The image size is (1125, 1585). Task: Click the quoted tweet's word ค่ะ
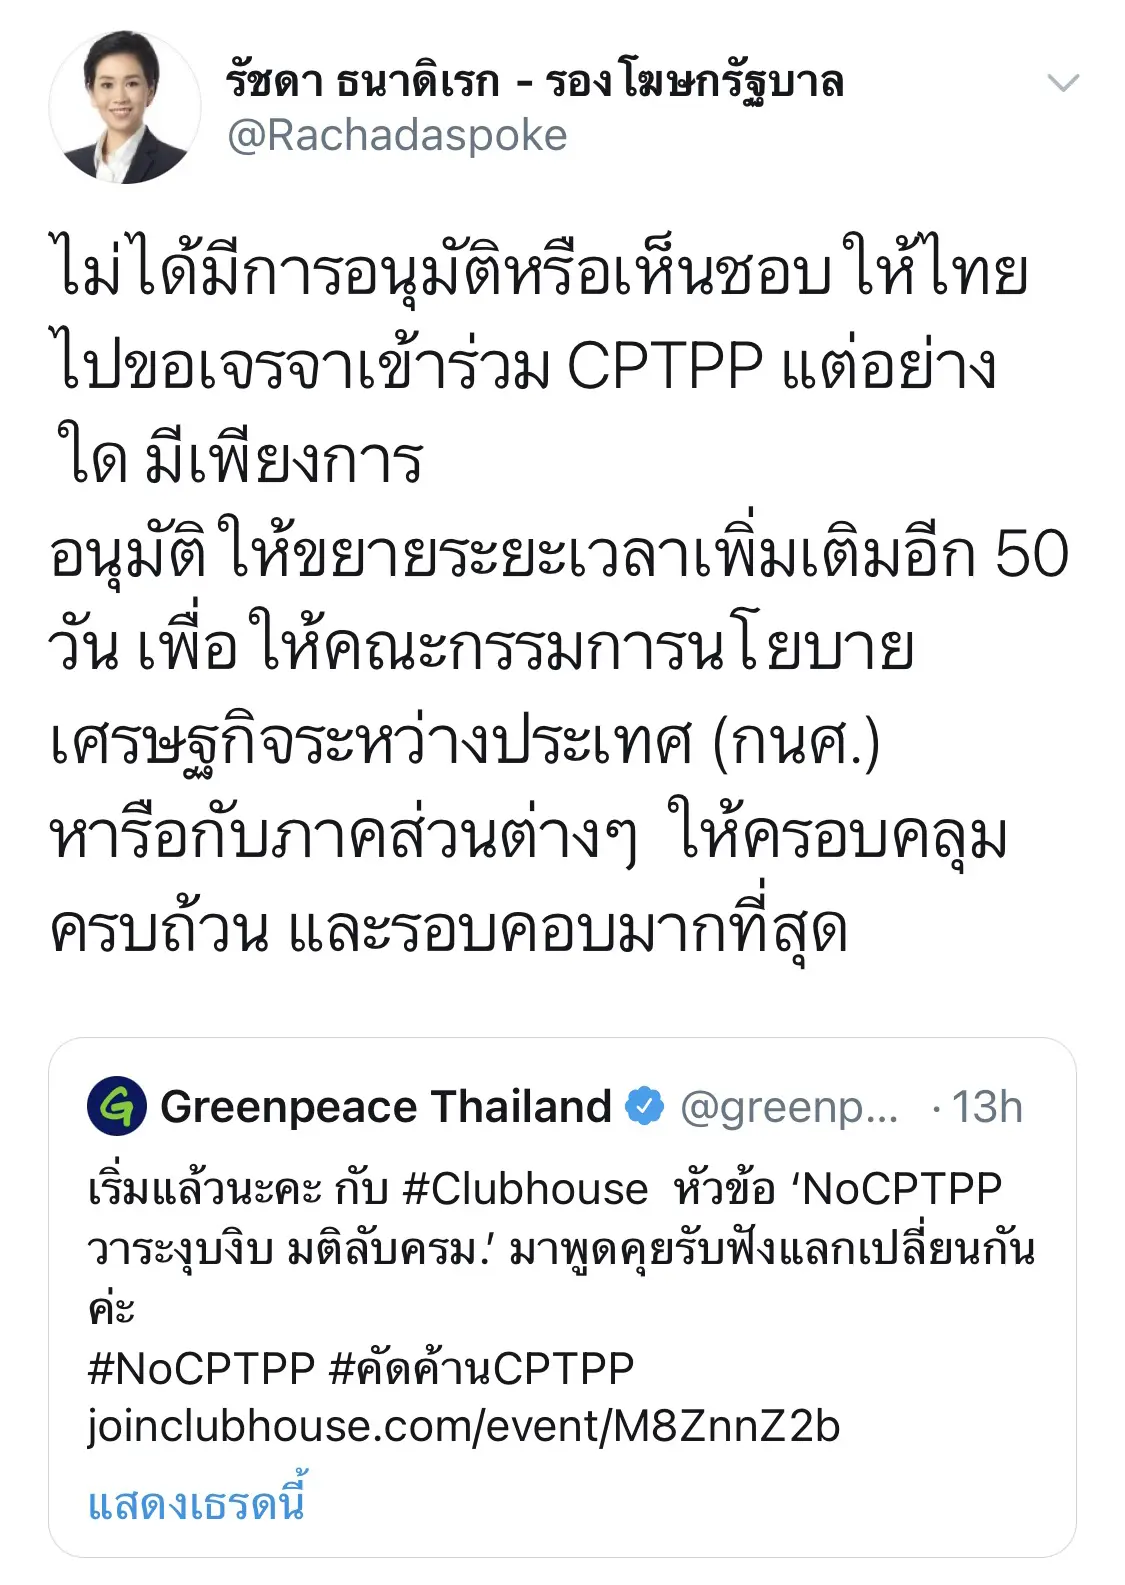click(x=111, y=1309)
